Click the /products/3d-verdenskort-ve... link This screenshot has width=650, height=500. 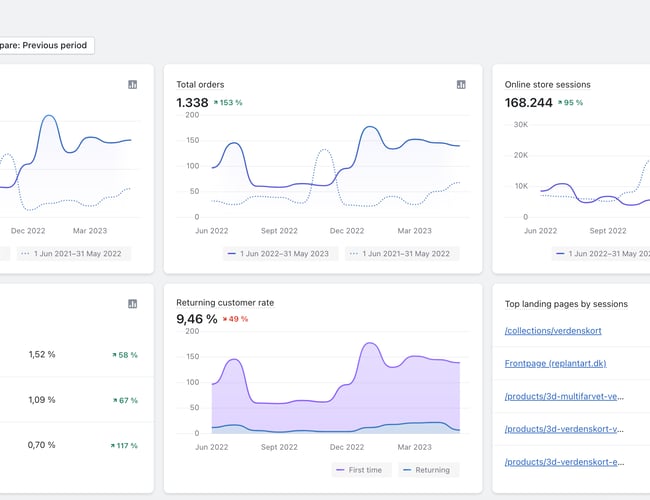point(565,429)
